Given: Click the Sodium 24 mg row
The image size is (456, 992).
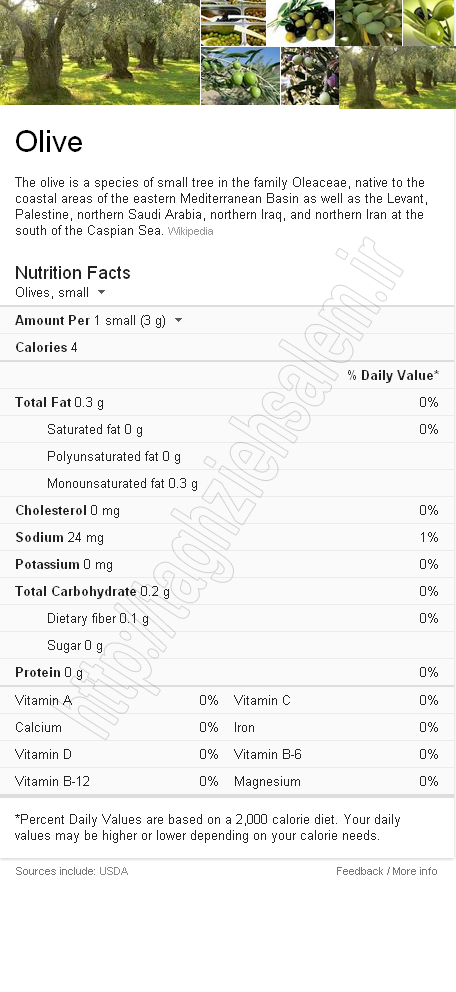Looking at the screenshot, I should [x=228, y=537].
